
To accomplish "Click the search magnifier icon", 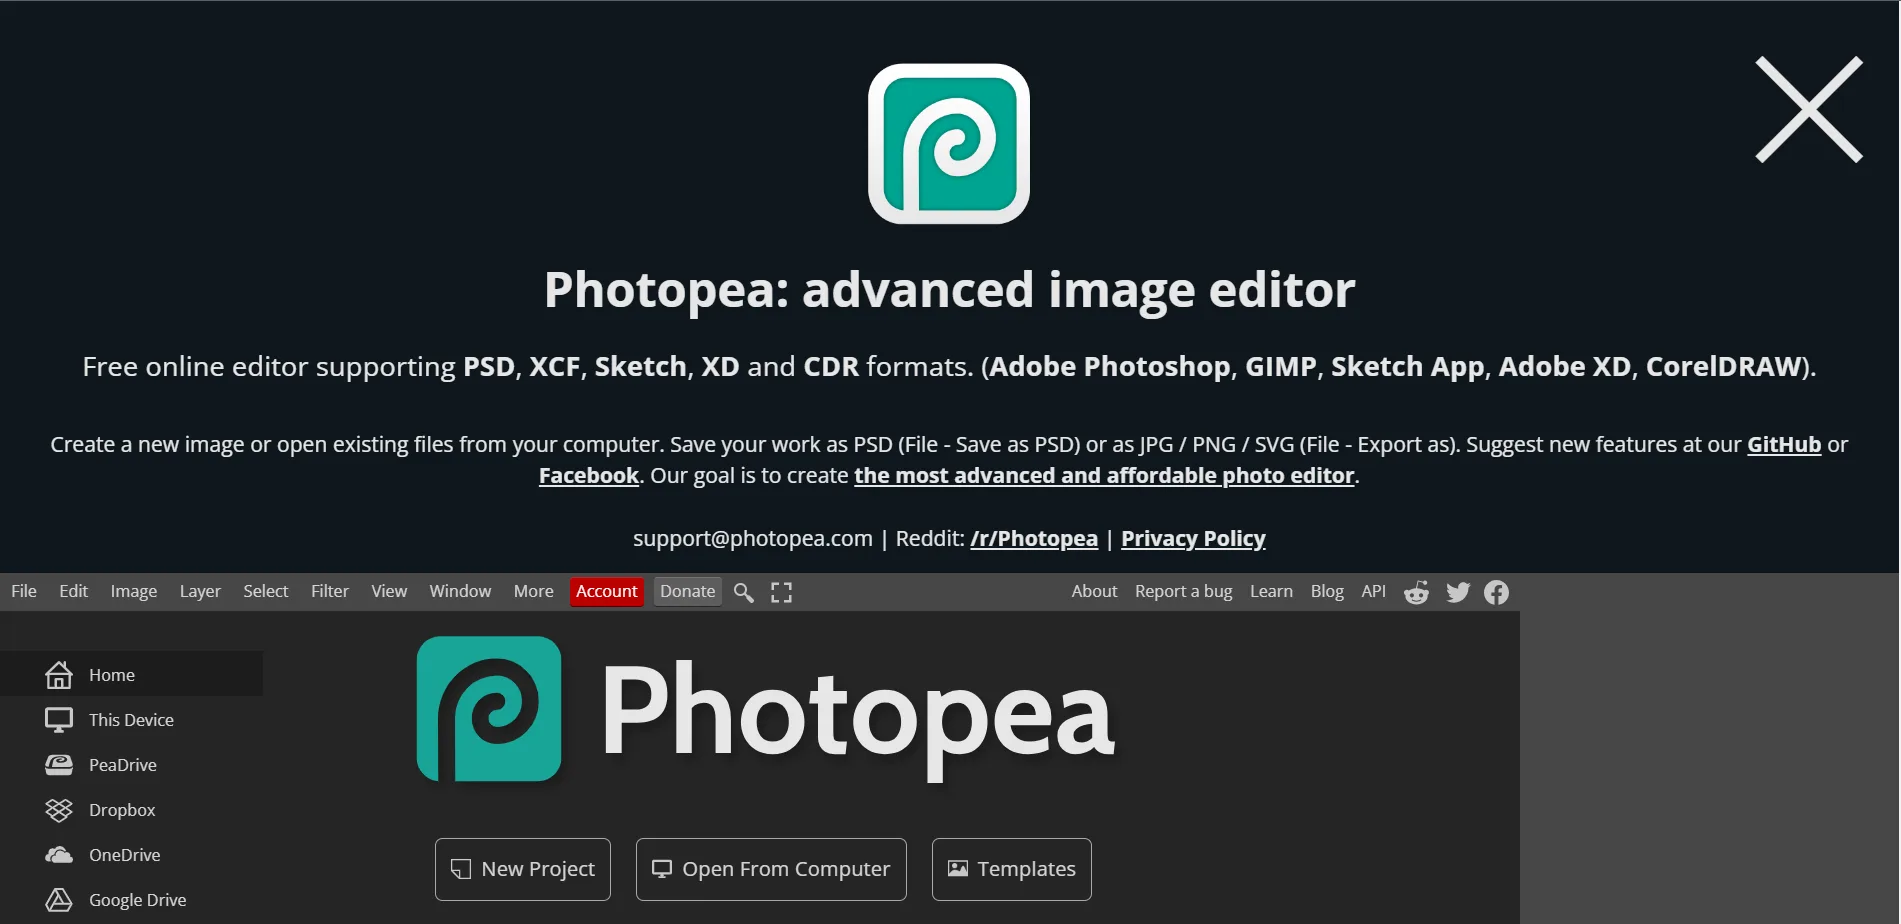I will 744,592.
